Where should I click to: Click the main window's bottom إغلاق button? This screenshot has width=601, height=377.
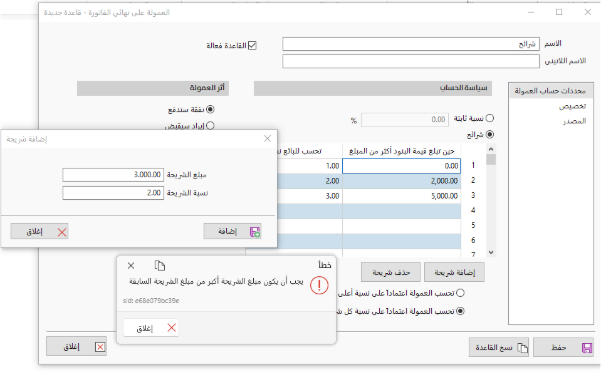coord(76,346)
